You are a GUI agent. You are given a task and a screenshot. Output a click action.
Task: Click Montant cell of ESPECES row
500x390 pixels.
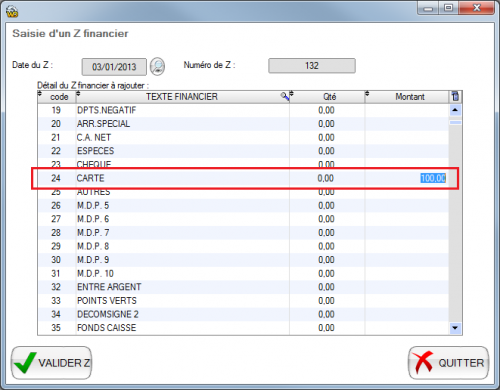coord(407,151)
